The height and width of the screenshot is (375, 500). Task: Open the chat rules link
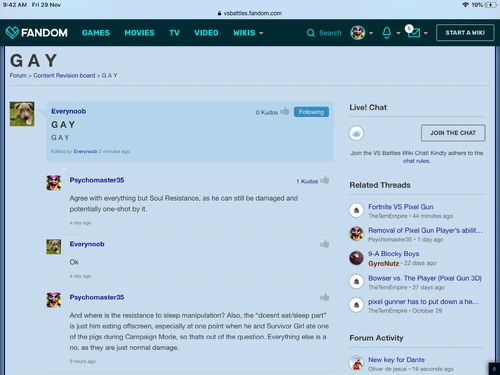(416, 161)
